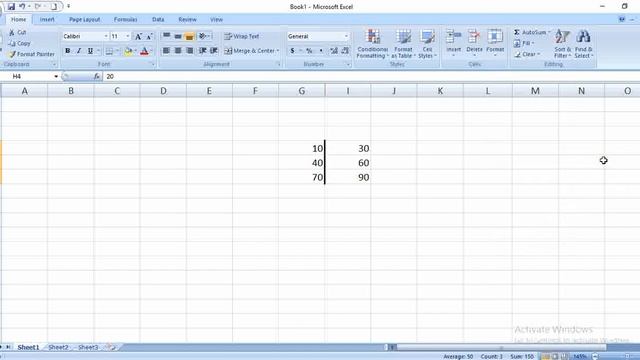Toggle Center horizontal alignment
Image resolution: width=640 pixels, height=360 pixels.
178,51
